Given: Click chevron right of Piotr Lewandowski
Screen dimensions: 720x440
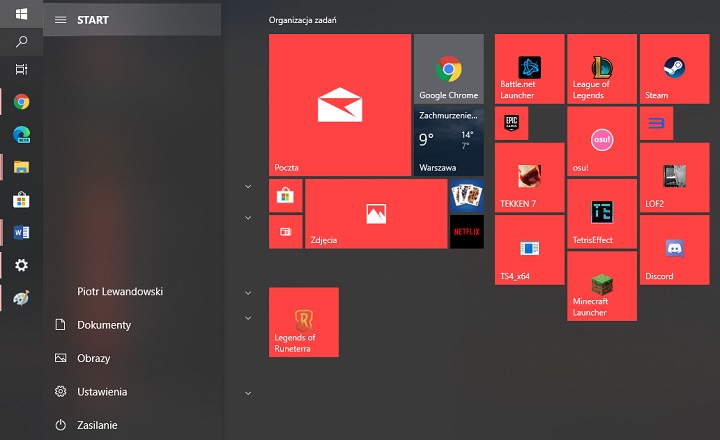Looking at the screenshot, I should (247, 292).
